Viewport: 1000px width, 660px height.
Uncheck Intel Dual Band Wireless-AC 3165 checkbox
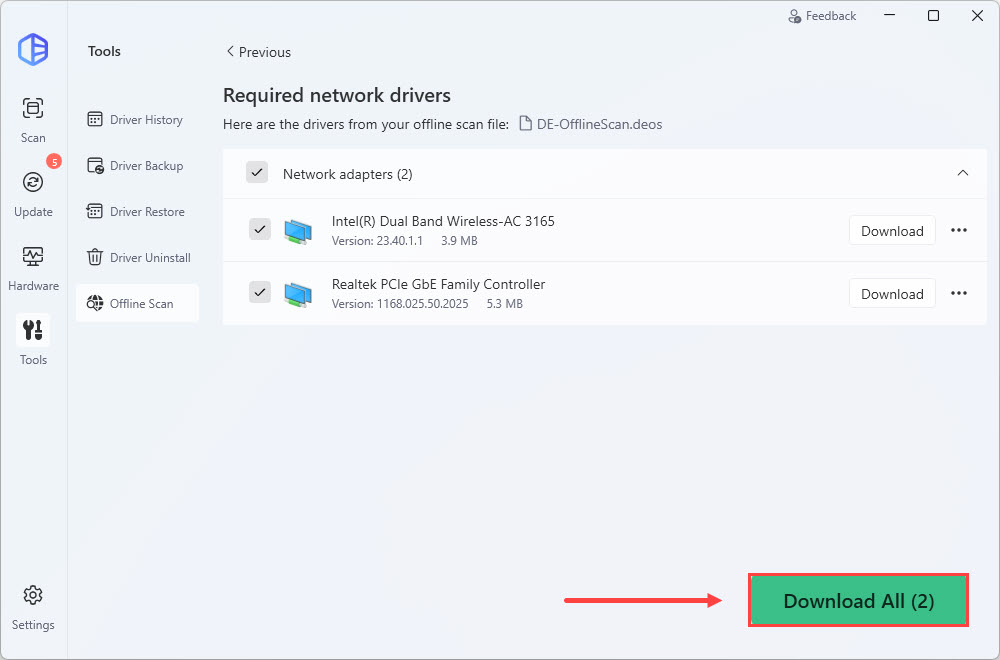260,230
